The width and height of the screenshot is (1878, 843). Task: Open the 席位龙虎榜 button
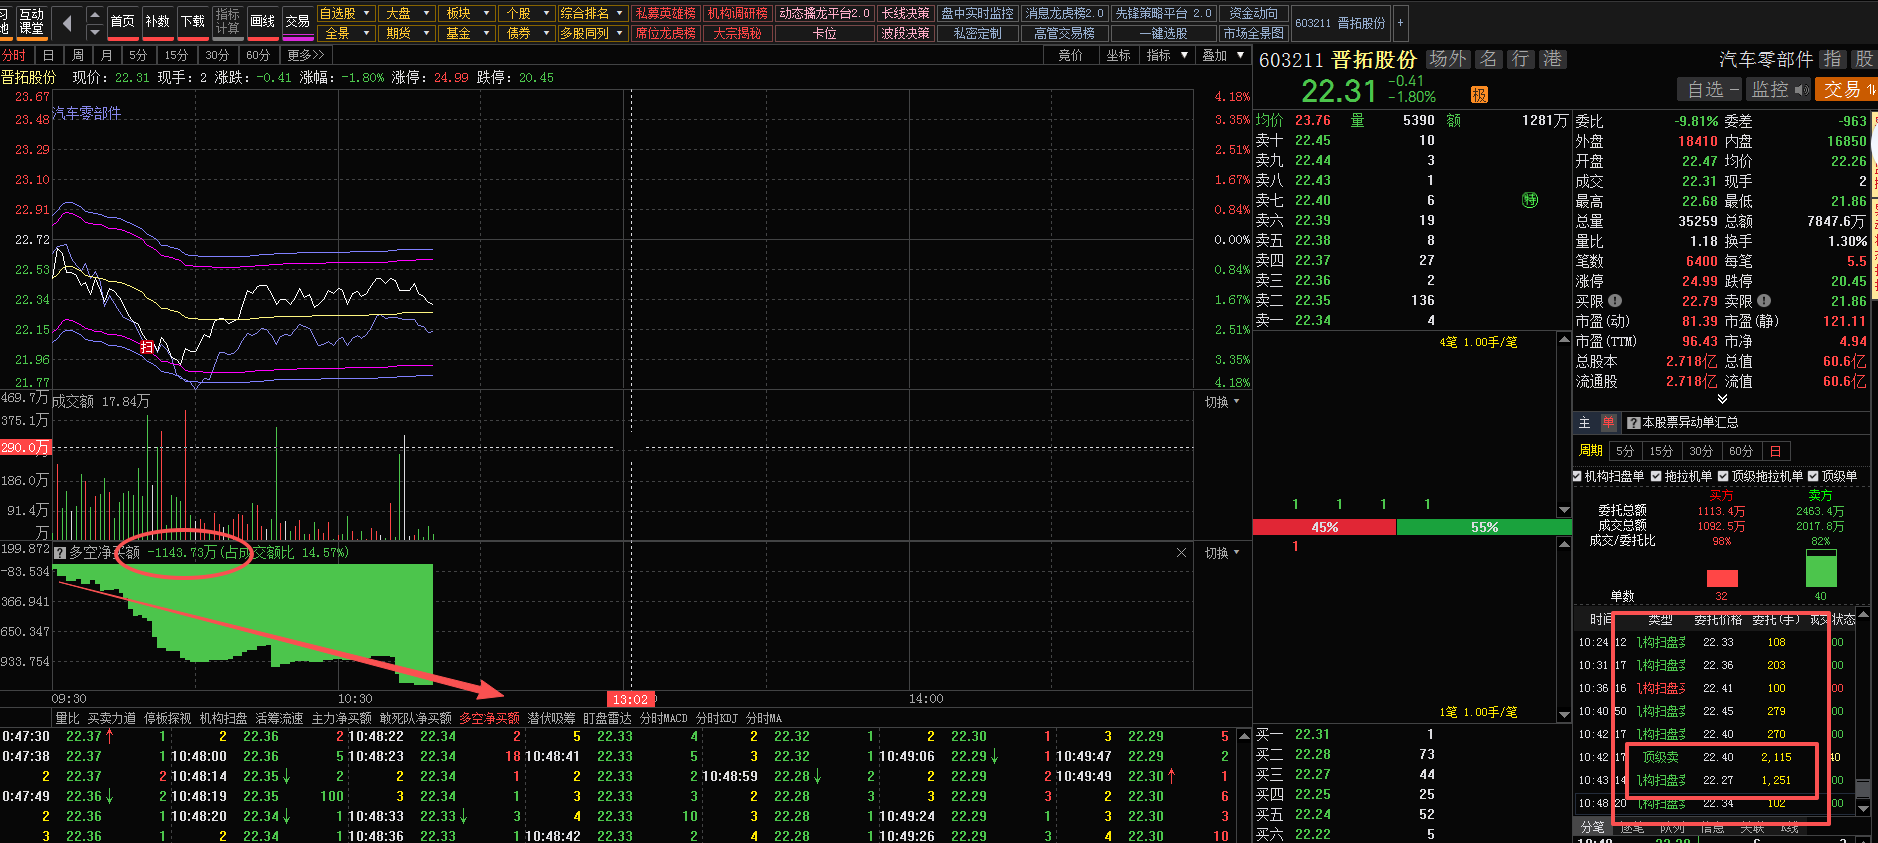tap(665, 33)
